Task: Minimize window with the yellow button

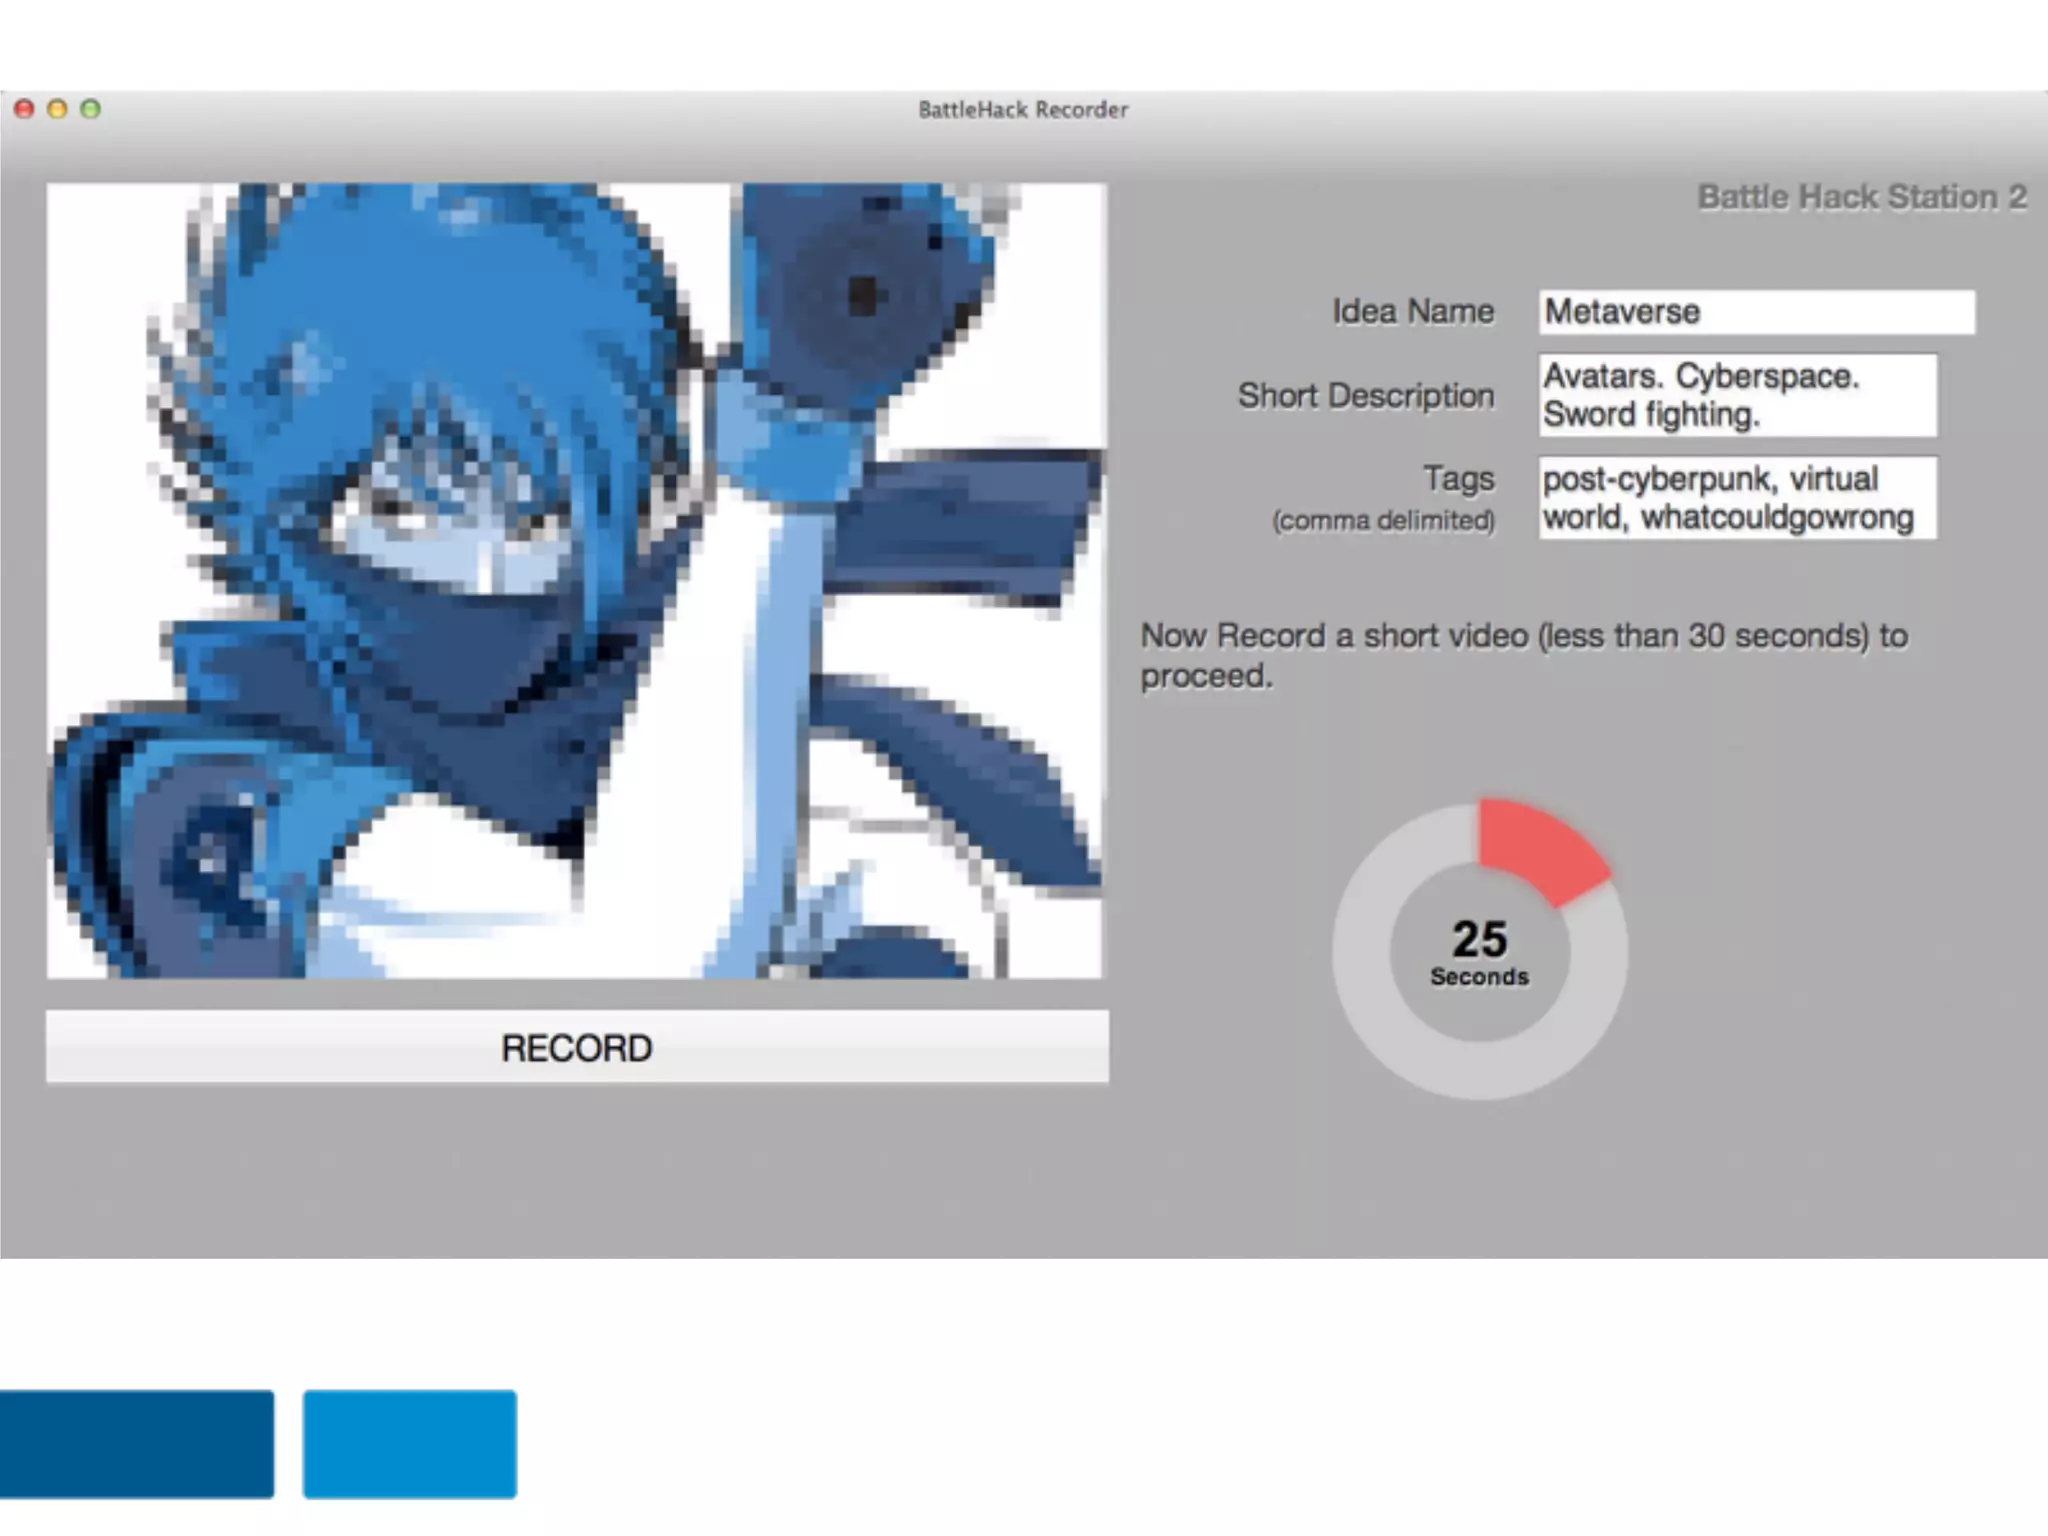Action: tap(57, 109)
